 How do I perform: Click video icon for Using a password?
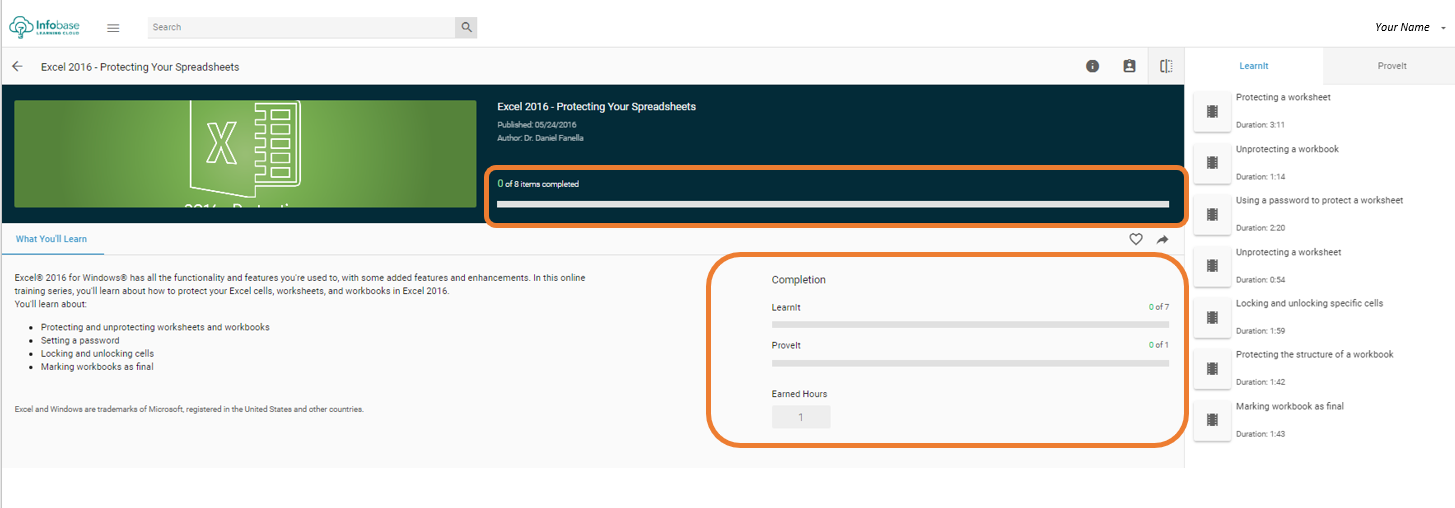1212,214
